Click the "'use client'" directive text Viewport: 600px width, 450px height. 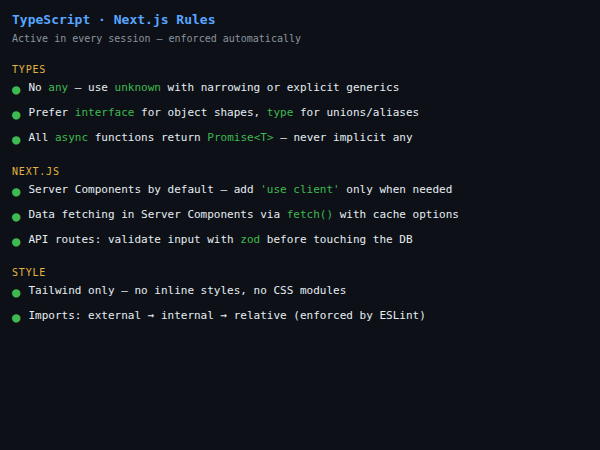point(299,189)
